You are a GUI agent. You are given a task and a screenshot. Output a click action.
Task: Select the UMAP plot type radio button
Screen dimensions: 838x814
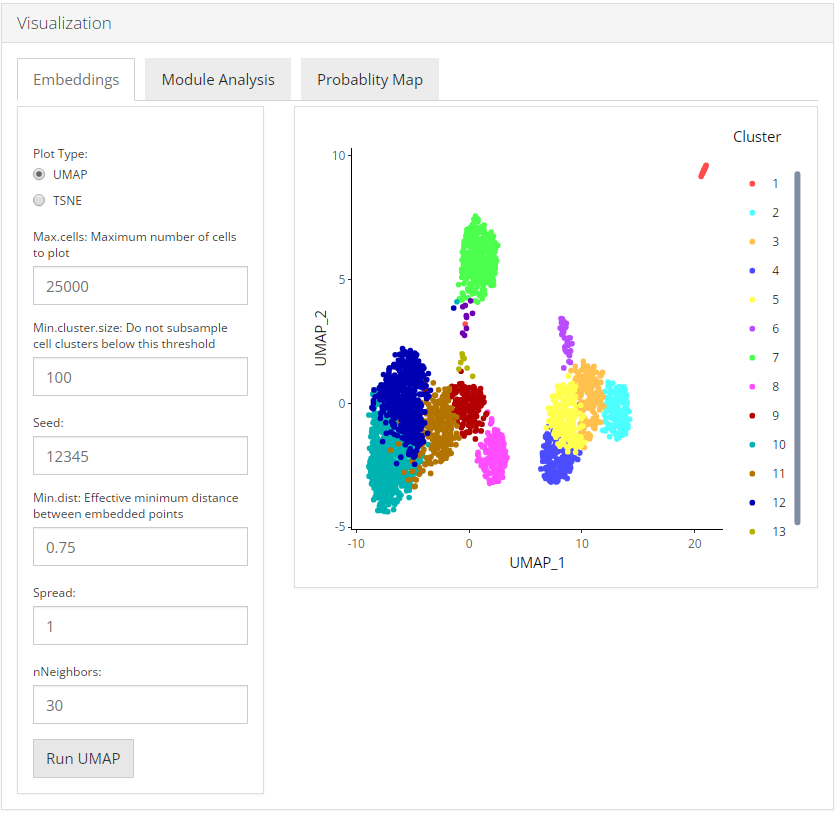tap(39, 174)
